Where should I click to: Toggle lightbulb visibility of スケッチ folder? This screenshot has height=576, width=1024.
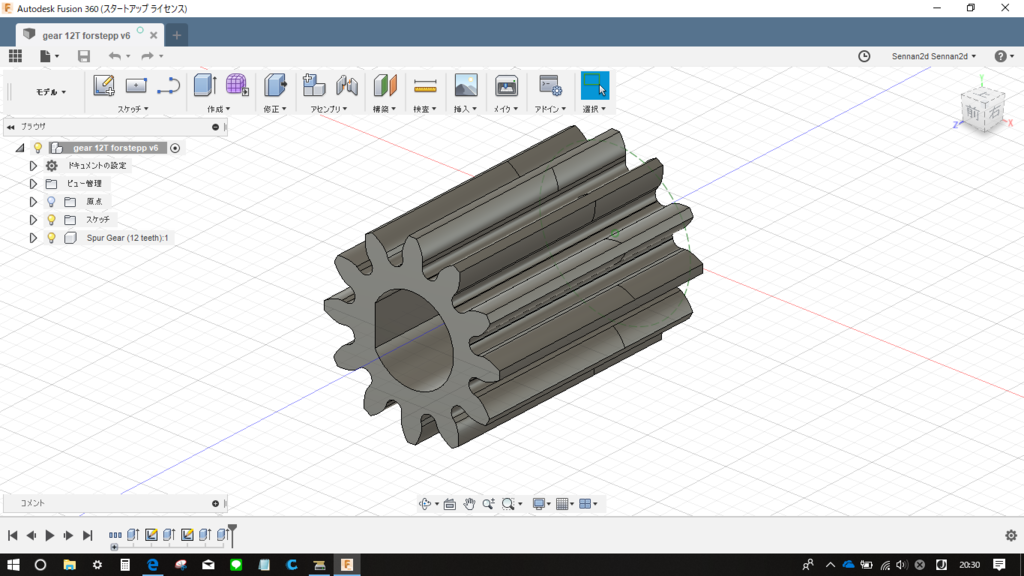pyautogui.click(x=51, y=220)
